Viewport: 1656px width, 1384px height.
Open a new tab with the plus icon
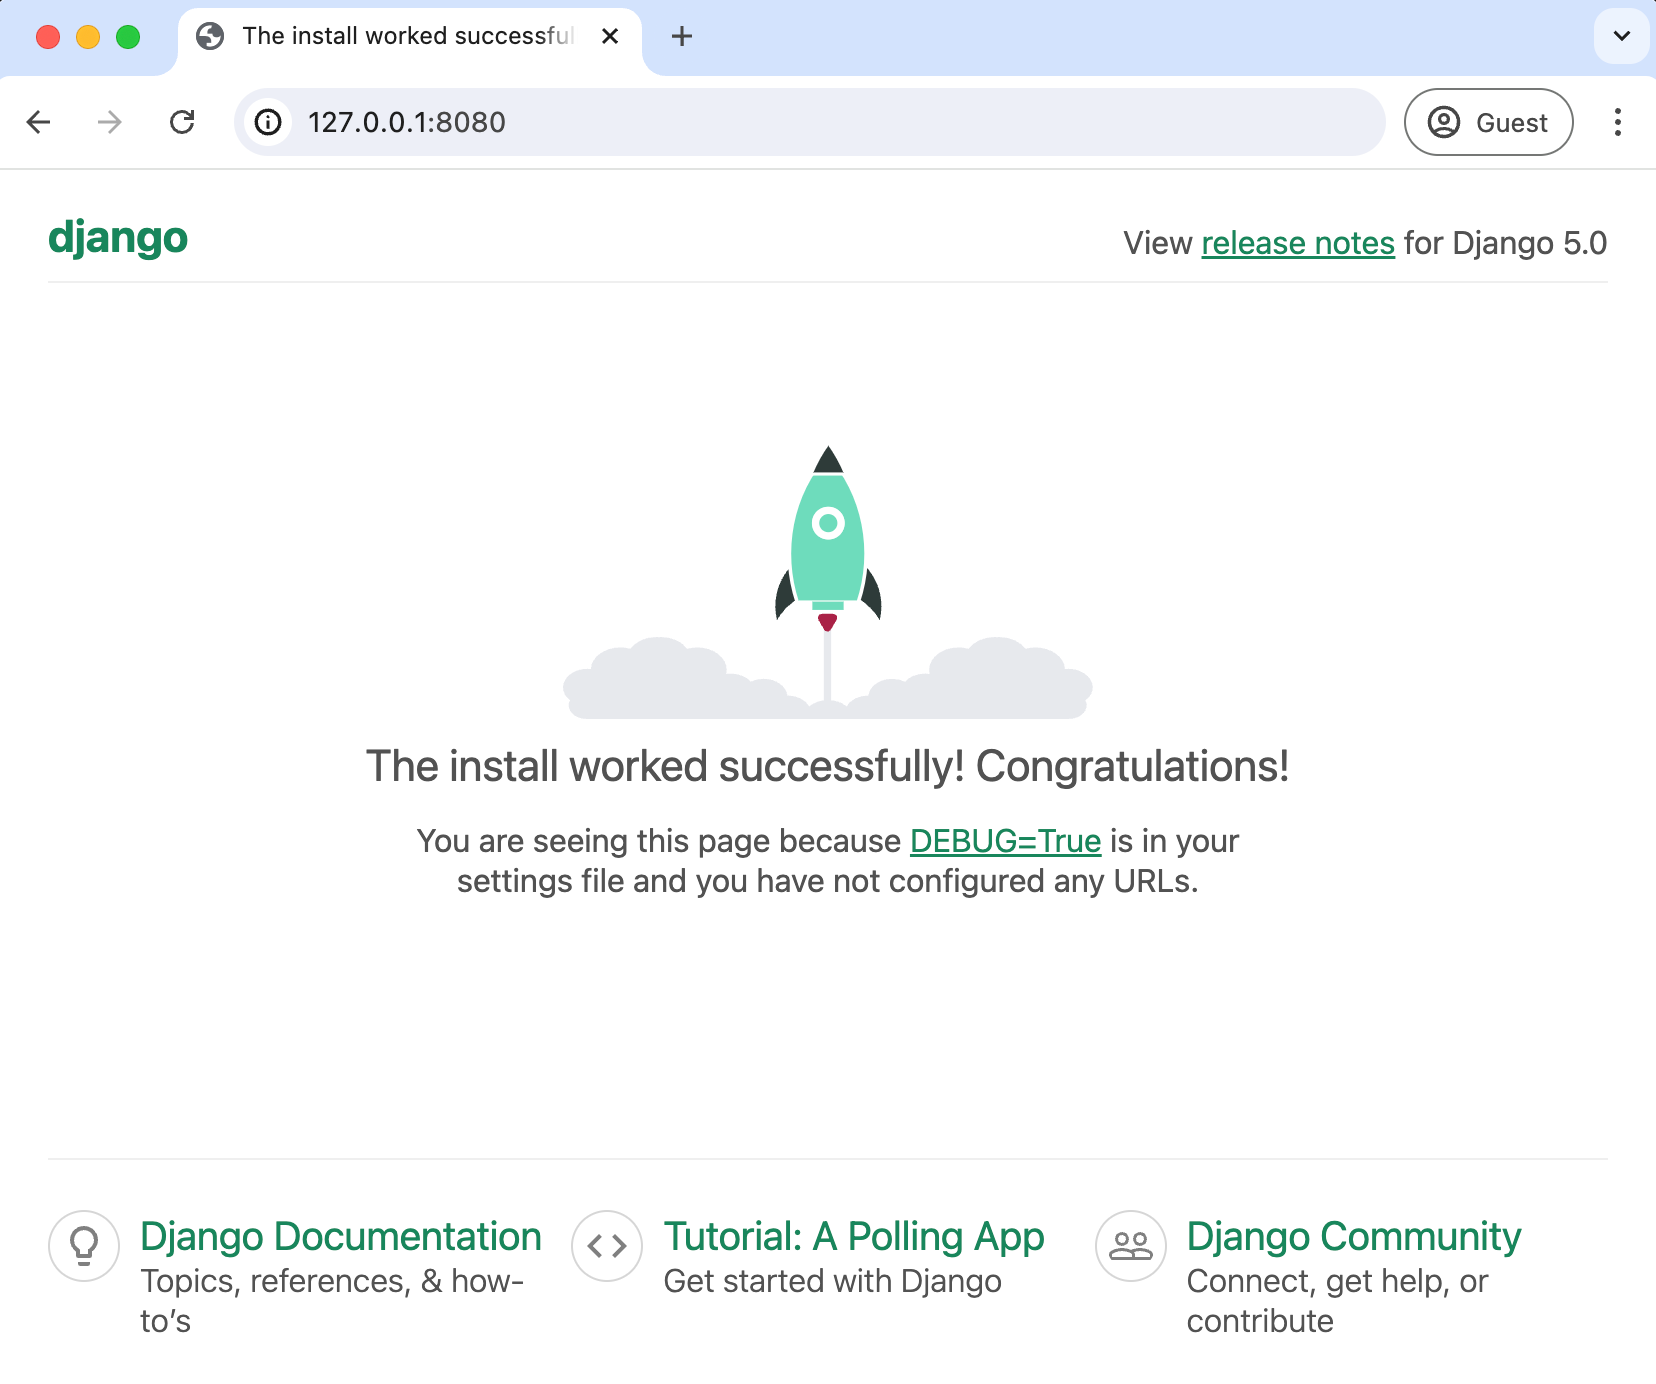click(682, 37)
